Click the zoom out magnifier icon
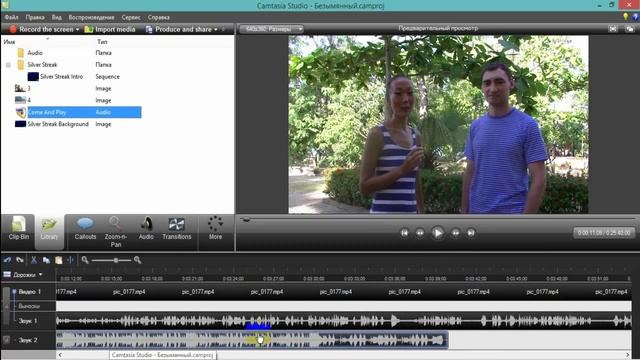The image size is (640, 360). (x=85, y=260)
